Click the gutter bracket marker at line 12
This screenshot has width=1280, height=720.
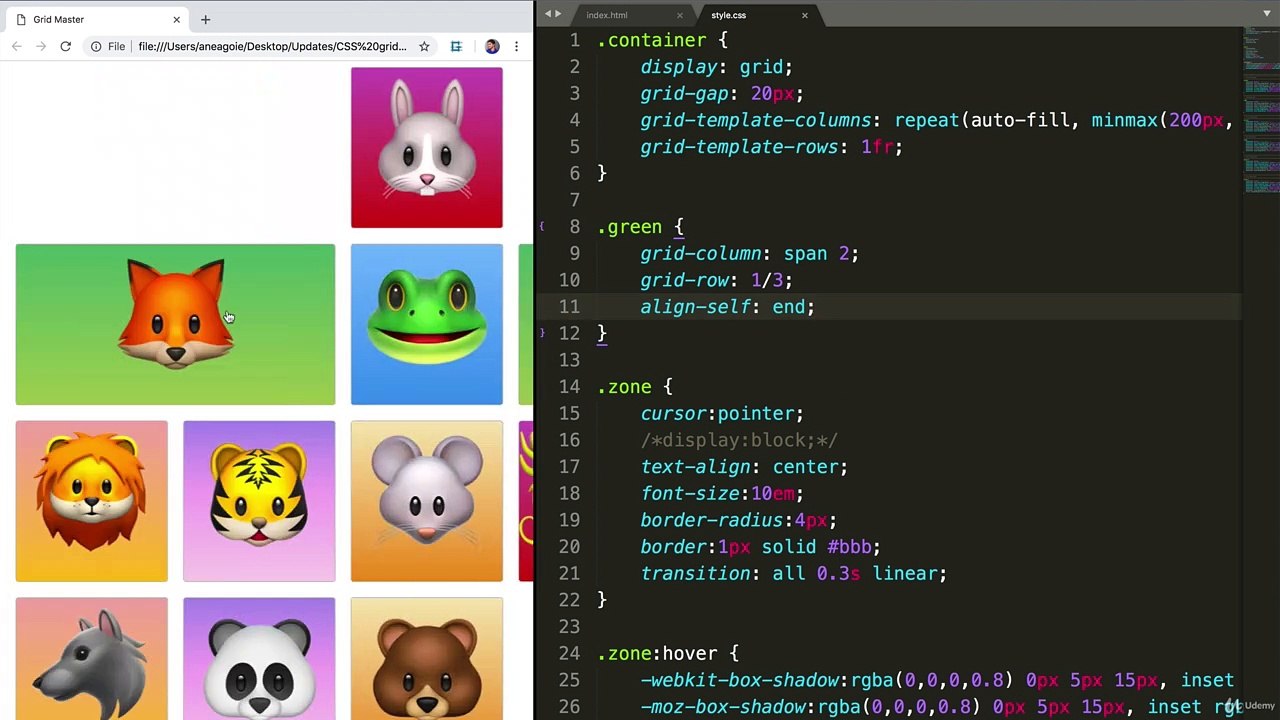[542, 332]
